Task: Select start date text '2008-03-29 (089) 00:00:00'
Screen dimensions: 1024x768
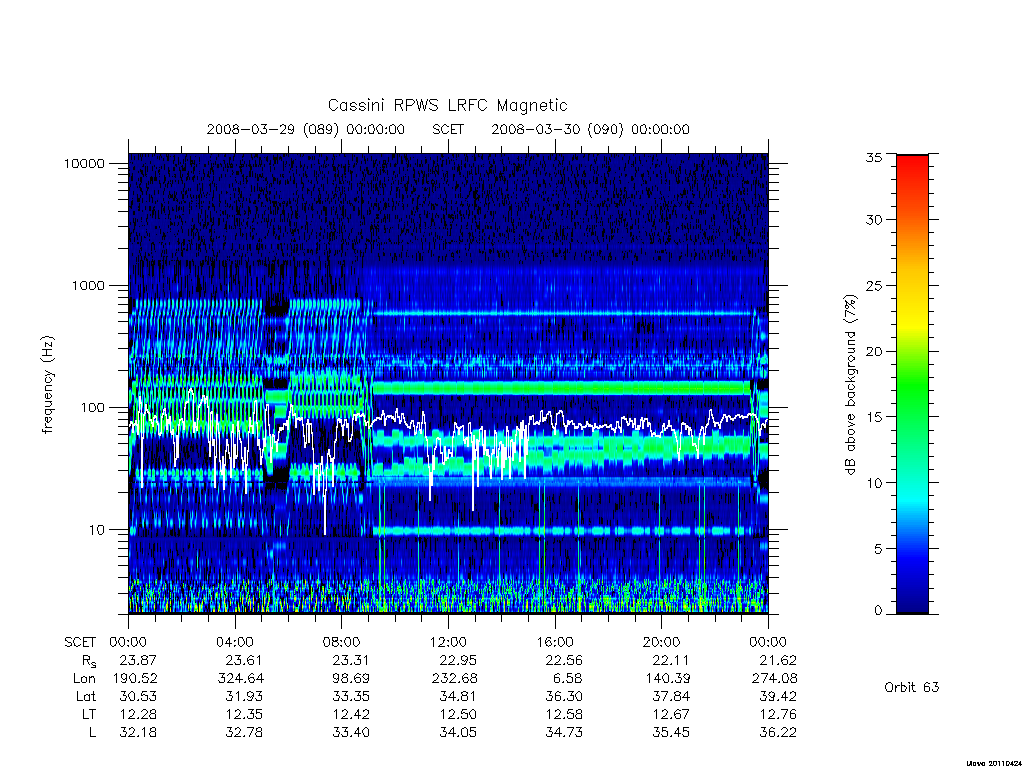Action: tap(306, 129)
